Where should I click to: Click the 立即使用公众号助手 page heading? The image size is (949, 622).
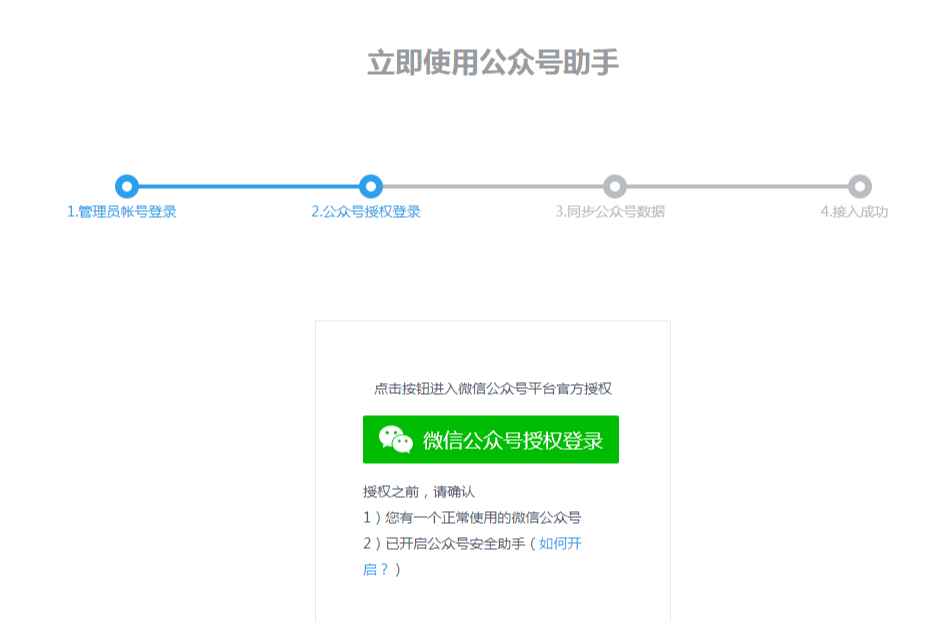(x=493, y=63)
